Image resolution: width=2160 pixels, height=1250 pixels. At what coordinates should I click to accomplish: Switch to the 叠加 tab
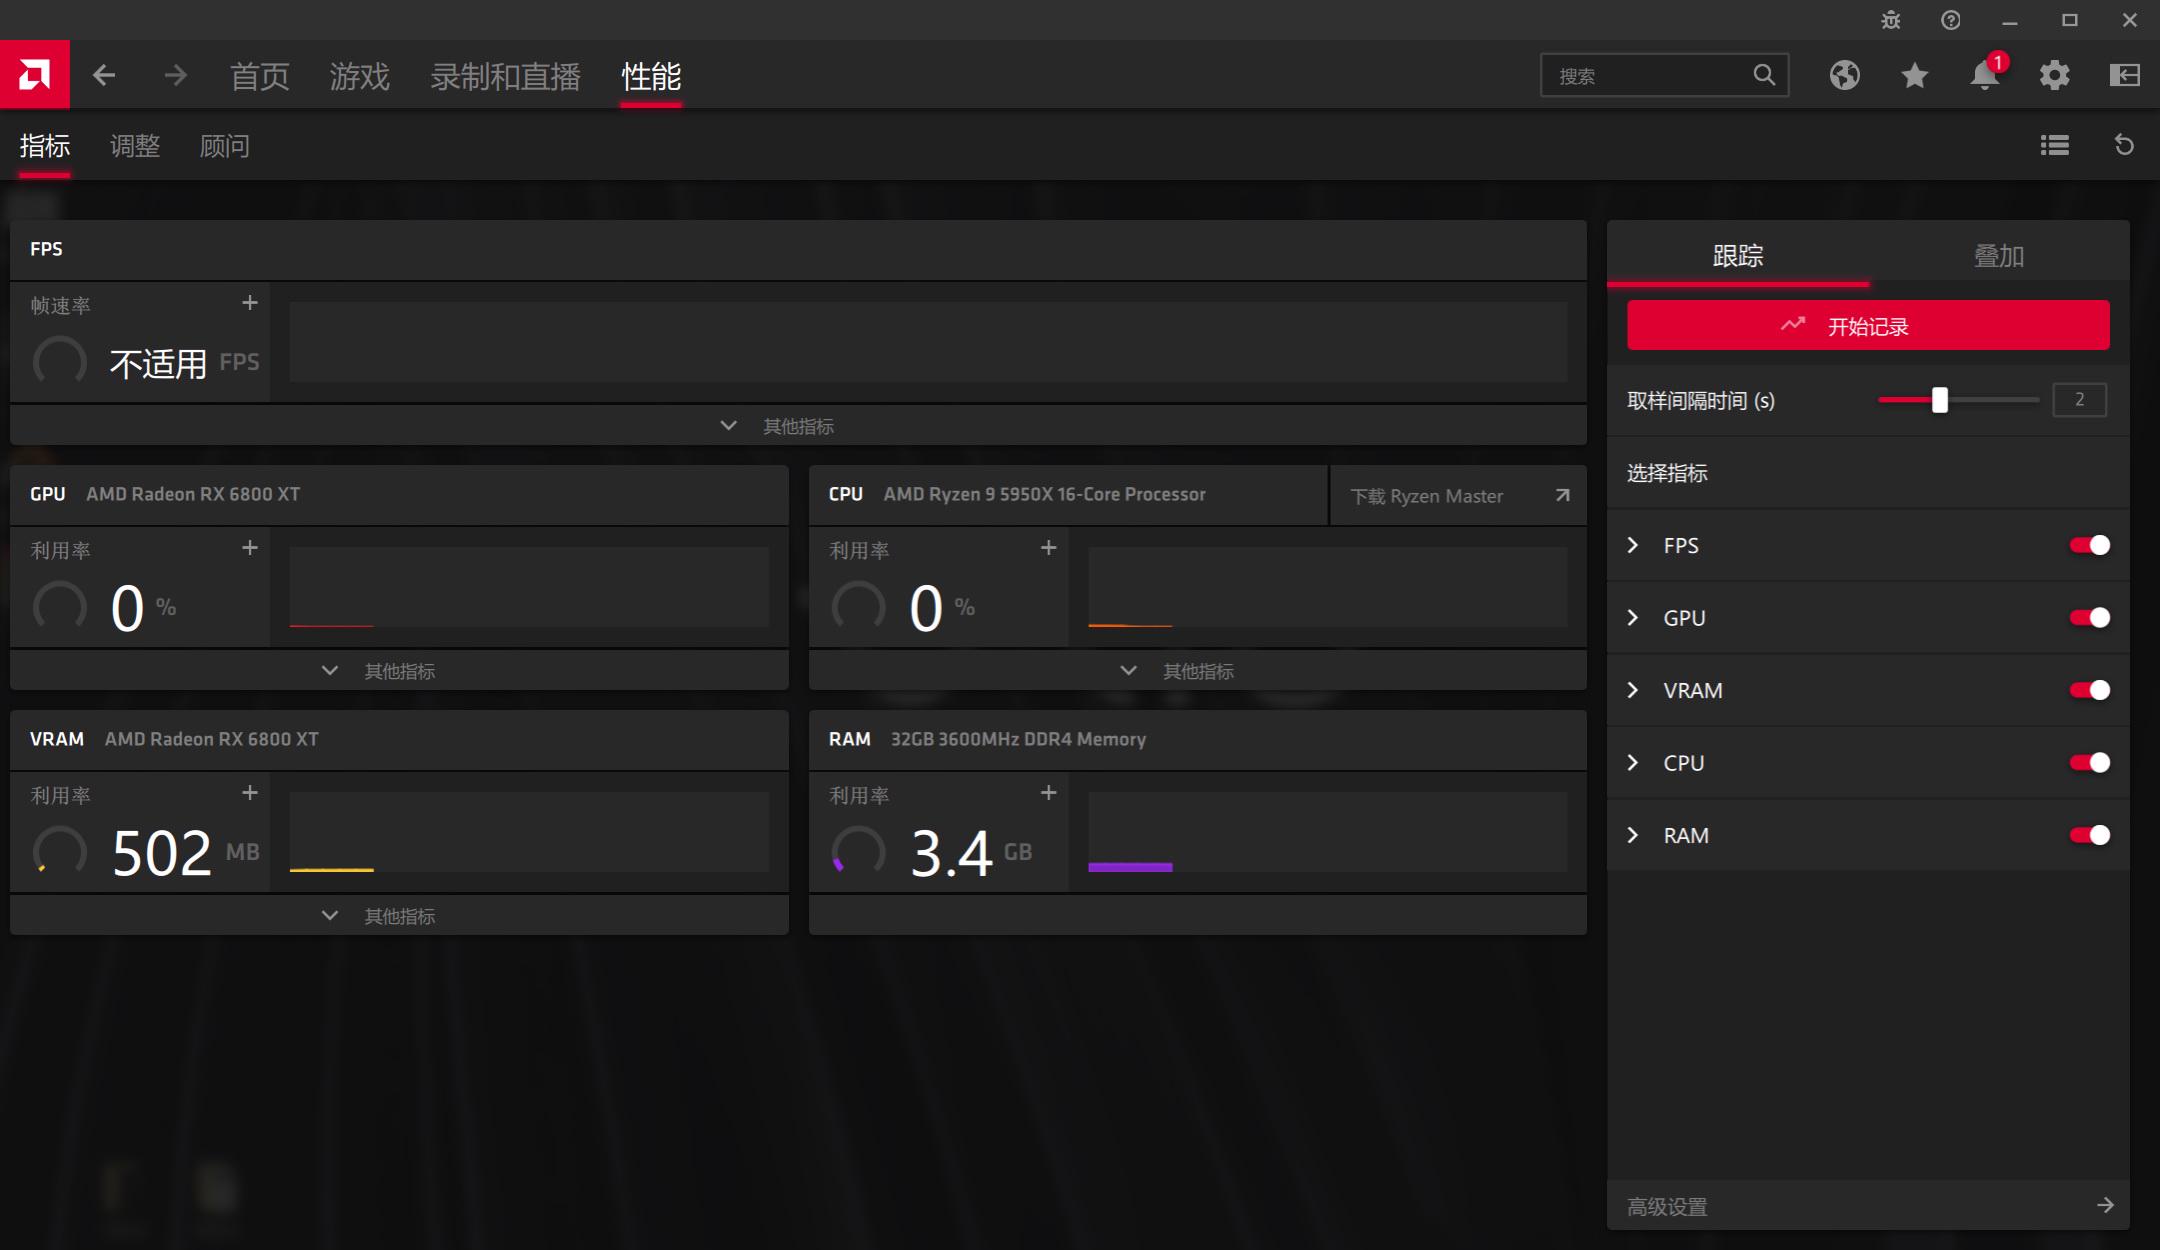point(2000,256)
